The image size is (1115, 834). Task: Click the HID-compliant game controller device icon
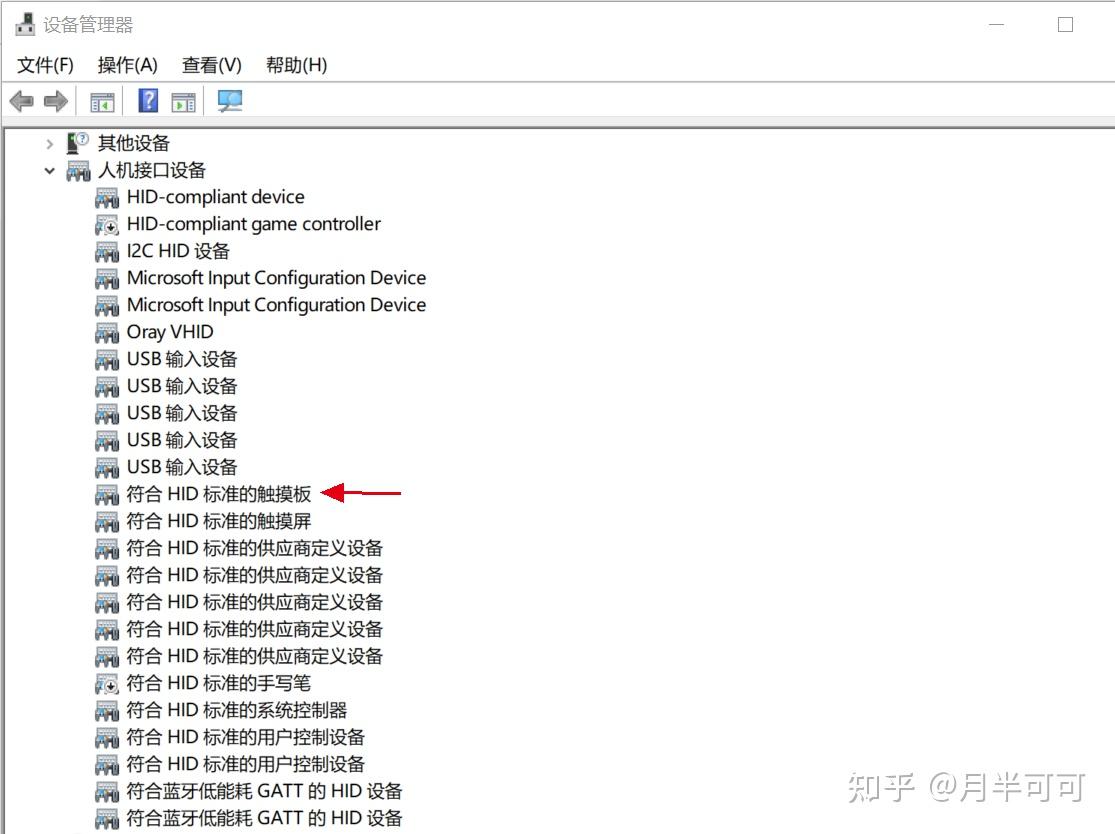(106, 224)
